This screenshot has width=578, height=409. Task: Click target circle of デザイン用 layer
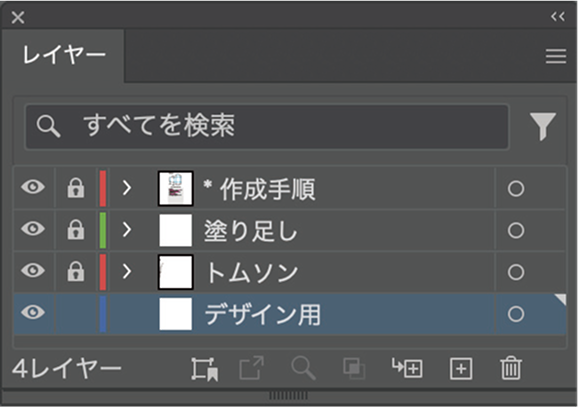[516, 314]
